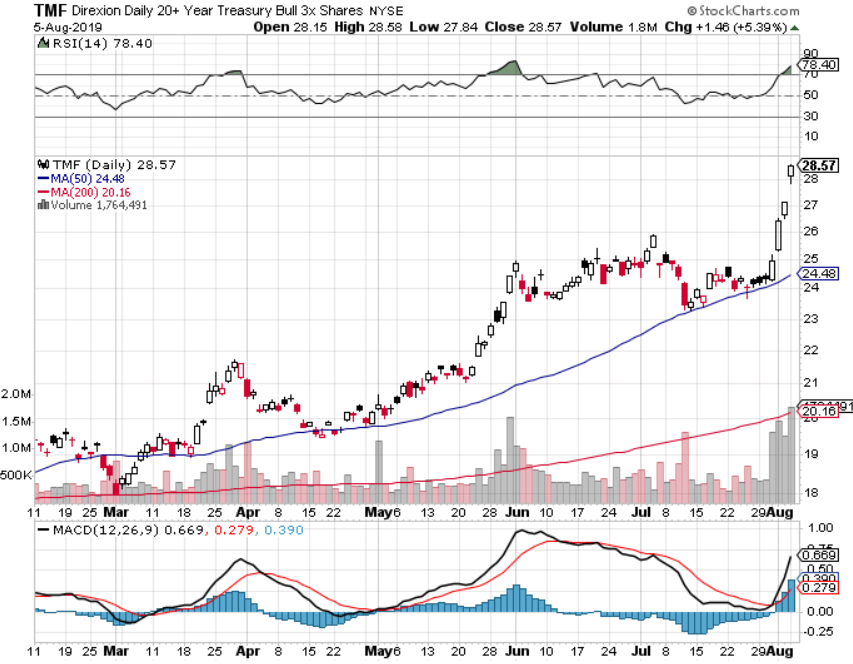This screenshot has width=853, height=664.
Task: Click the TMF (Daily) 28.57 legend label
Action: point(114,165)
